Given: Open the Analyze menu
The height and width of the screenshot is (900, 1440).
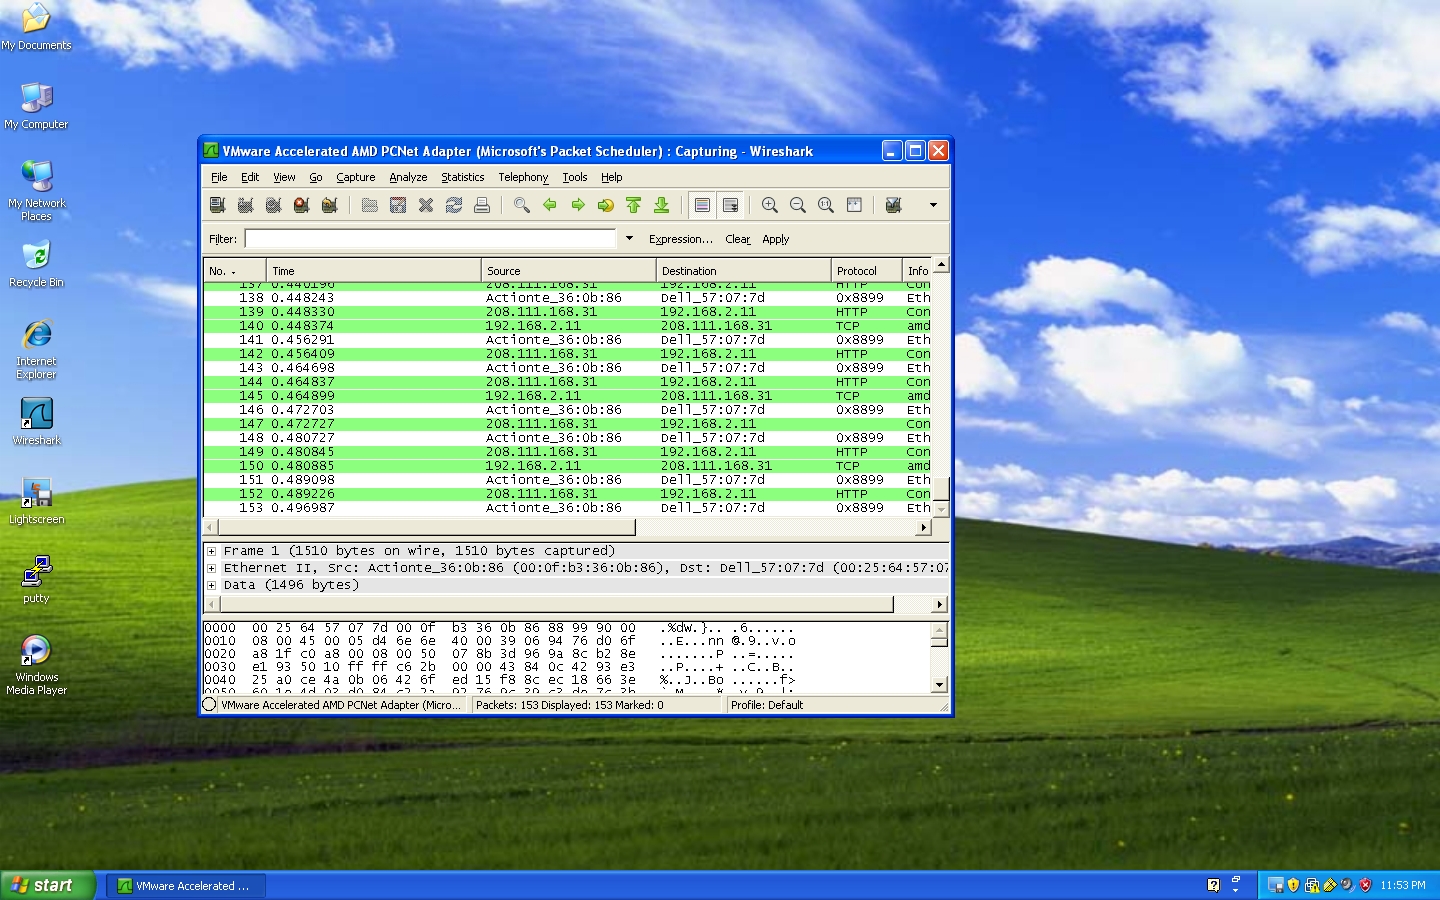Looking at the screenshot, I should (x=408, y=177).
